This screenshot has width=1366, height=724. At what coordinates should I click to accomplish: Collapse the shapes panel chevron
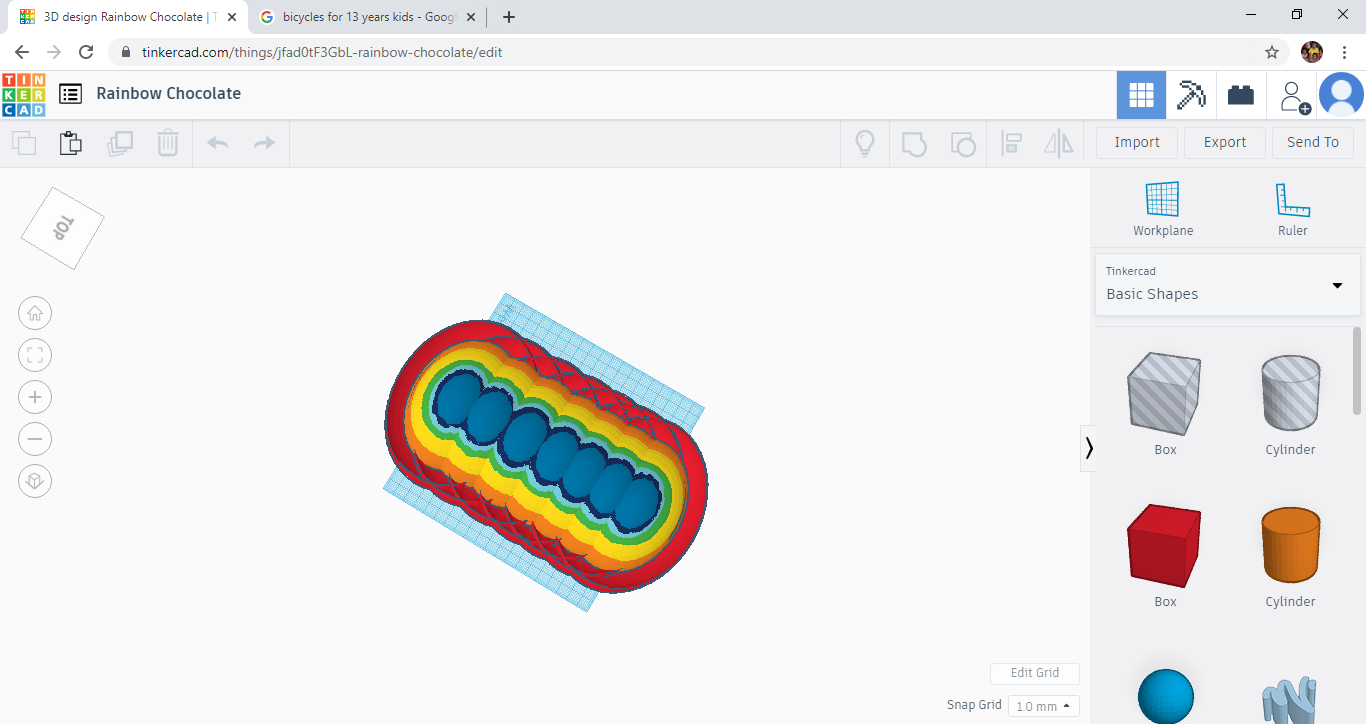pyautogui.click(x=1089, y=448)
